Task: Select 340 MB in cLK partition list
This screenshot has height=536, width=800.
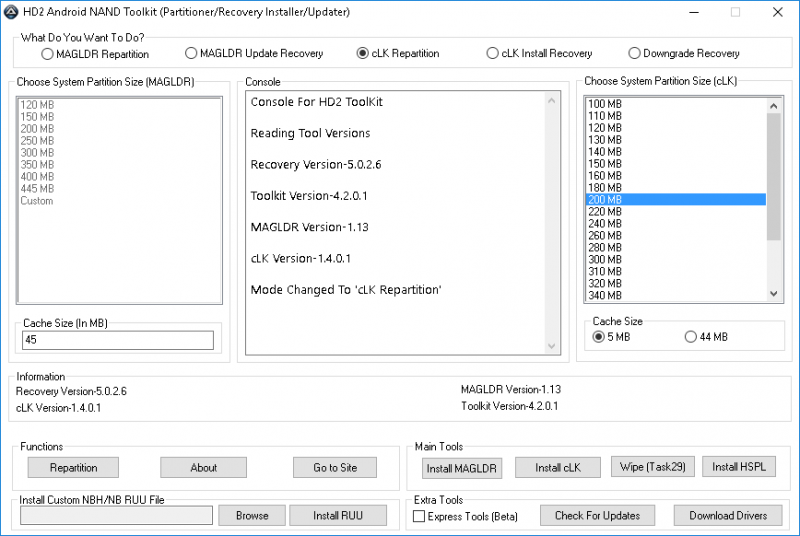Action: (x=676, y=296)
